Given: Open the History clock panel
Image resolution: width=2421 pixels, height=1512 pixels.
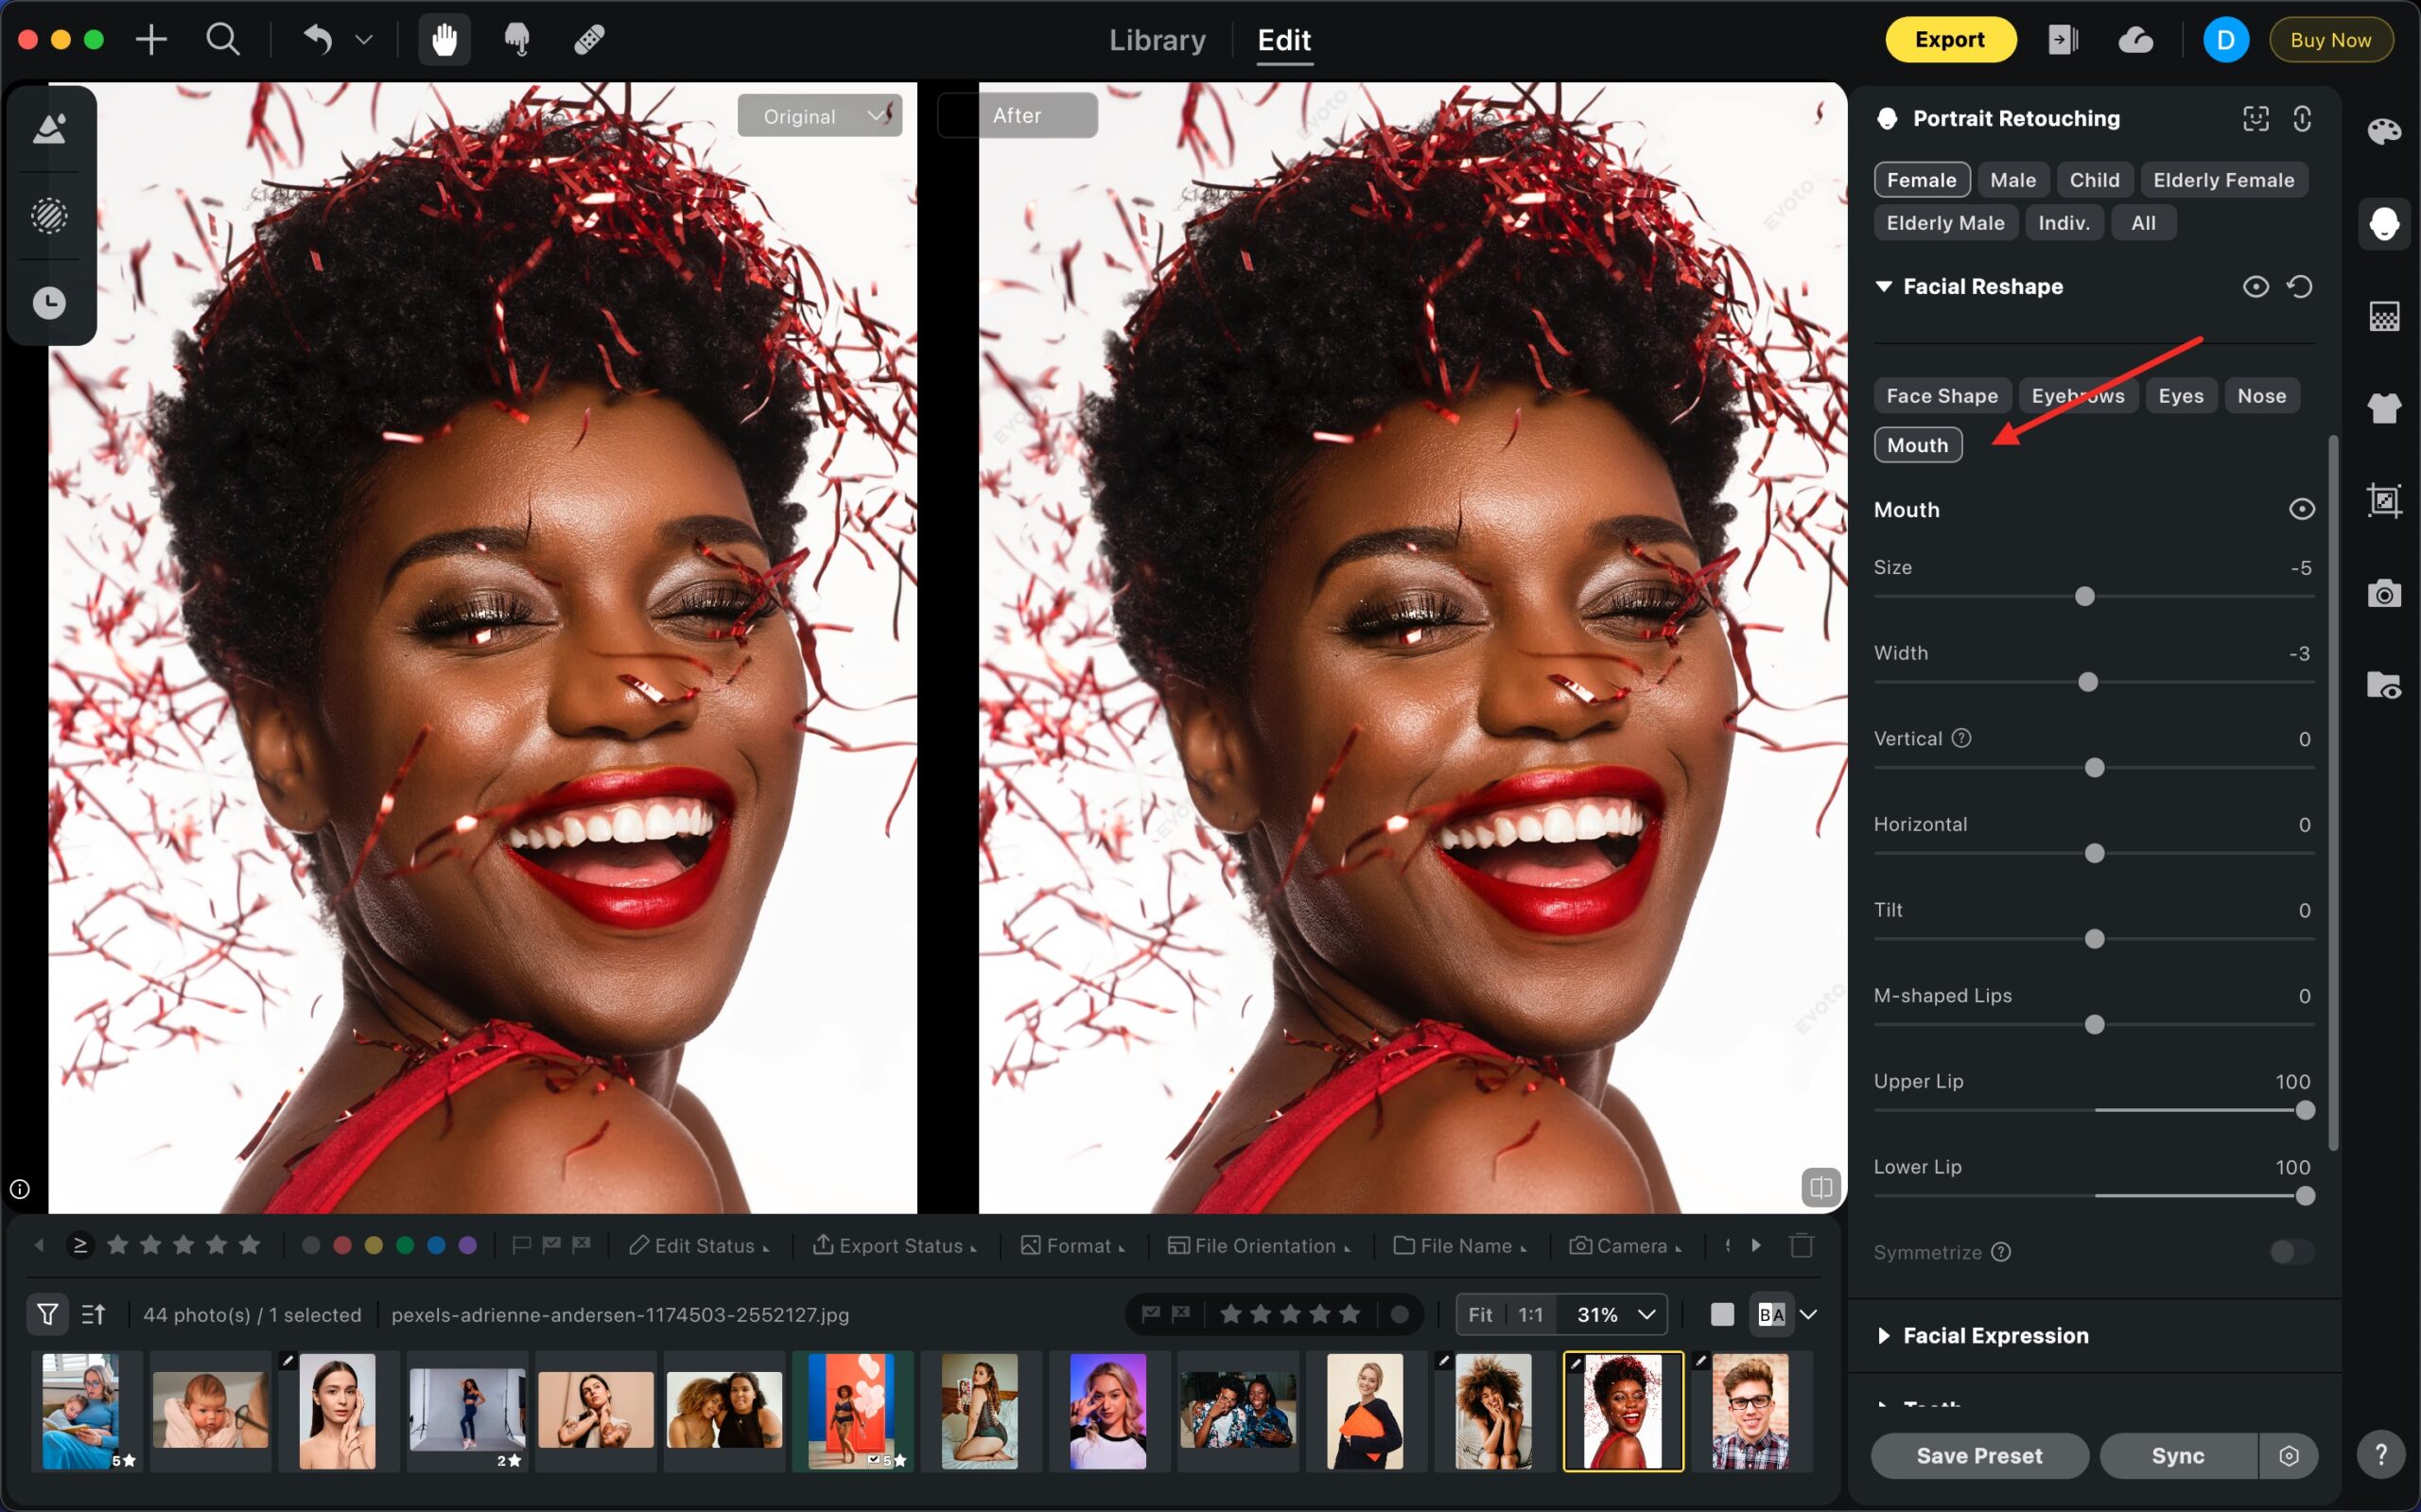Looking at the screenshot, I should (49, 303).
